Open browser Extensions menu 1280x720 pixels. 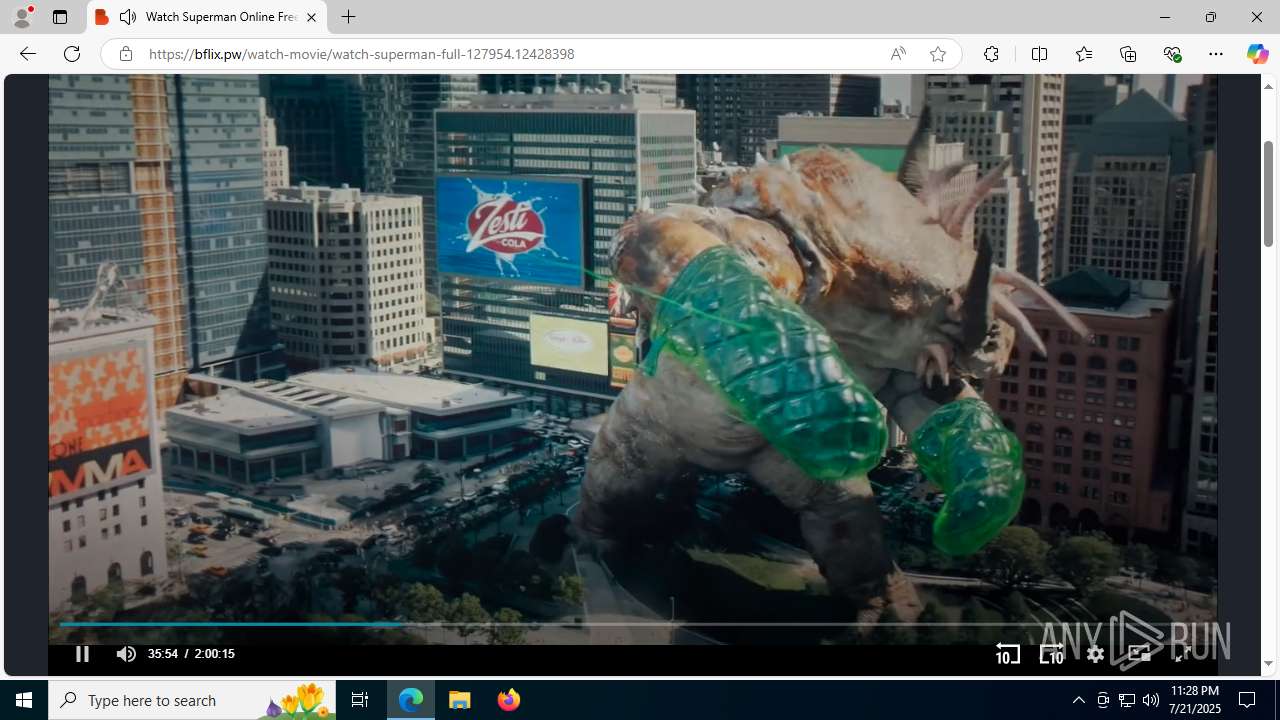click(x=991, y=54)
